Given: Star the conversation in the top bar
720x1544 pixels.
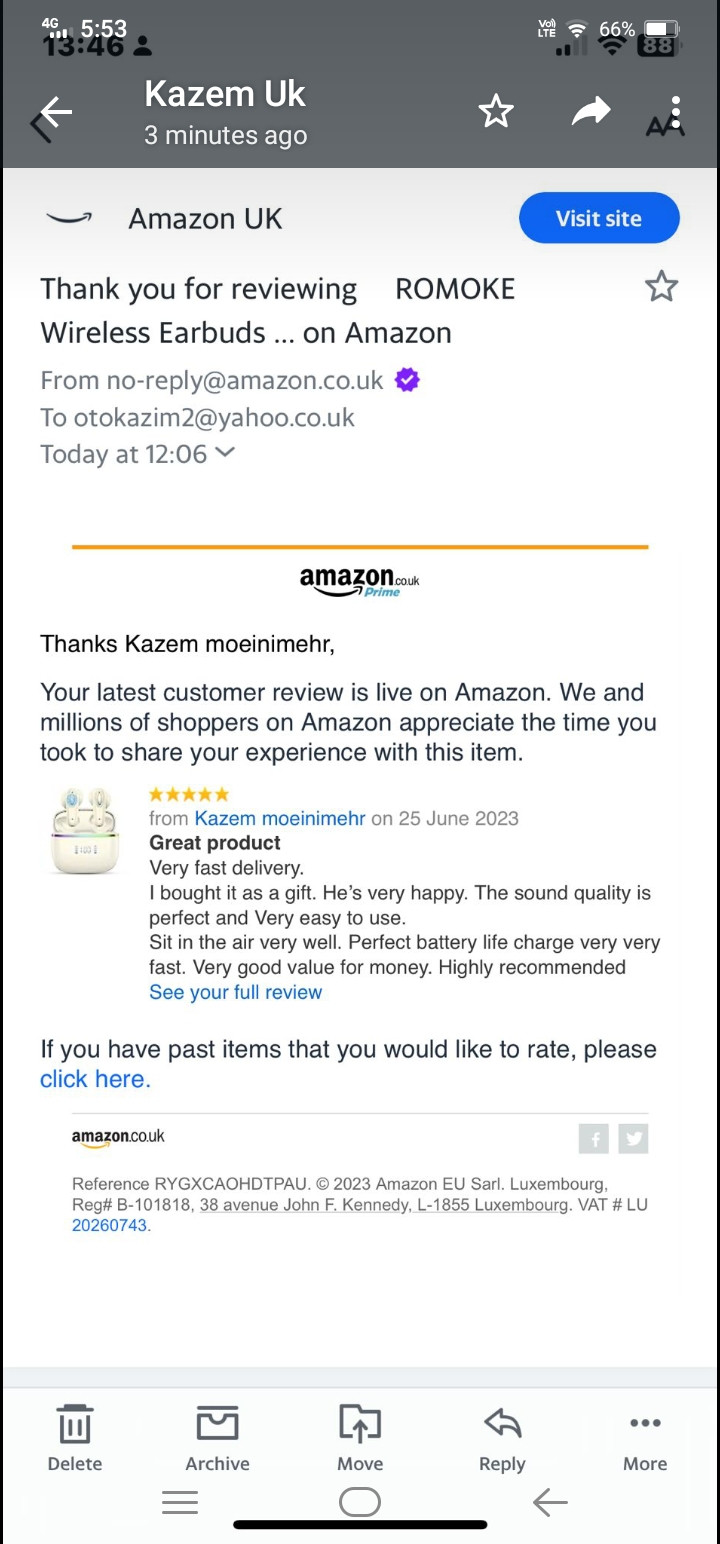Looking at the screenshot, I should (x=496, y=112).
